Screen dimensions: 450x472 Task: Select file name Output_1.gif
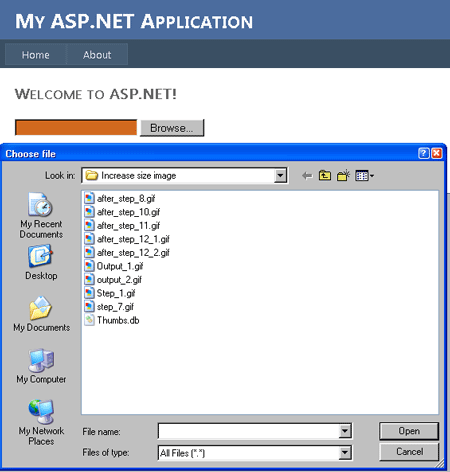pyautogui.click(x=120, y=266)
